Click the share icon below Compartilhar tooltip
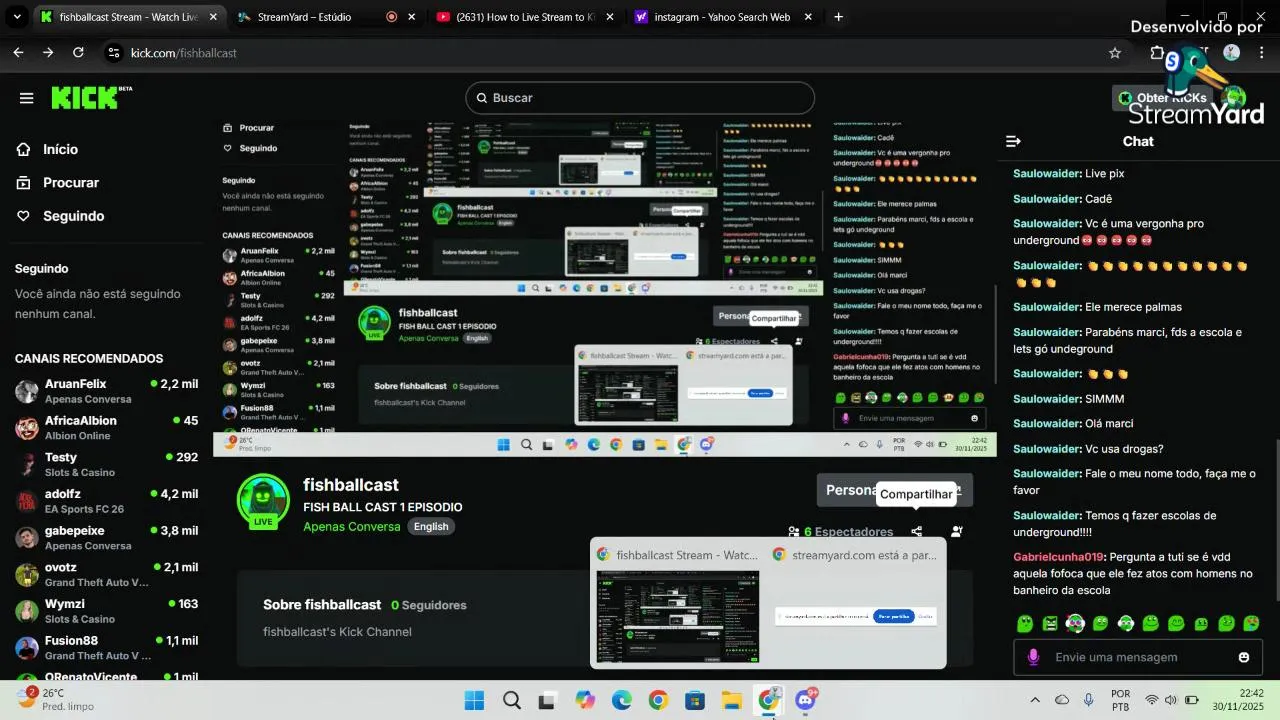Image resolution: width=1280 pixels, height=720 pixels. point(916,532)
